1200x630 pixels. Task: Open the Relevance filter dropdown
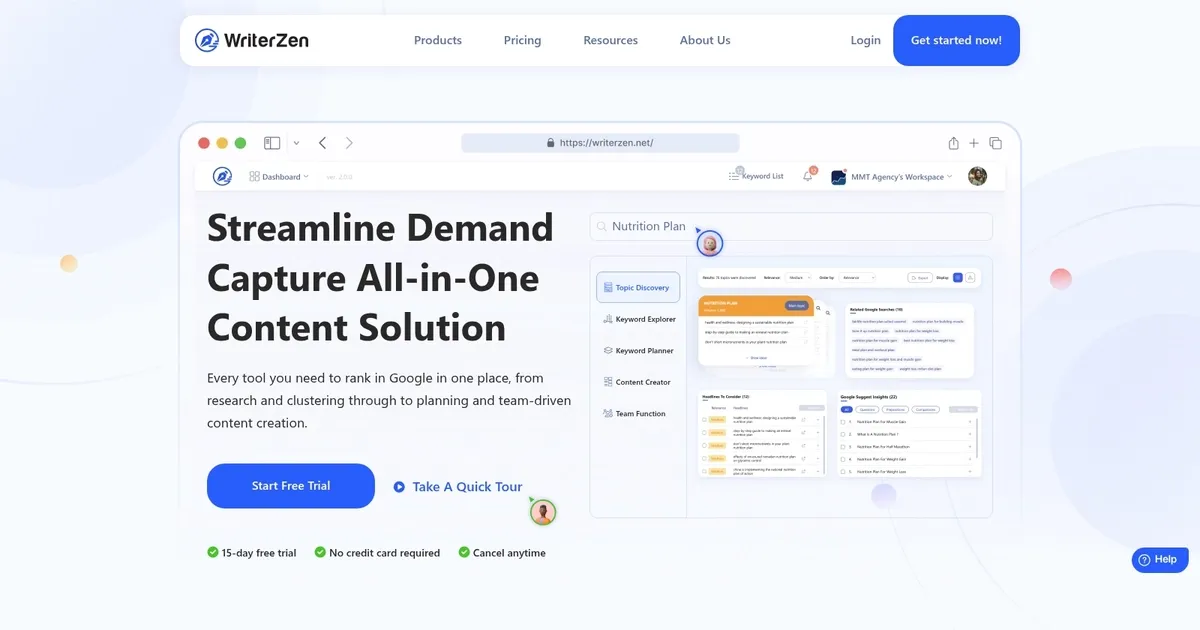point(798,277)
